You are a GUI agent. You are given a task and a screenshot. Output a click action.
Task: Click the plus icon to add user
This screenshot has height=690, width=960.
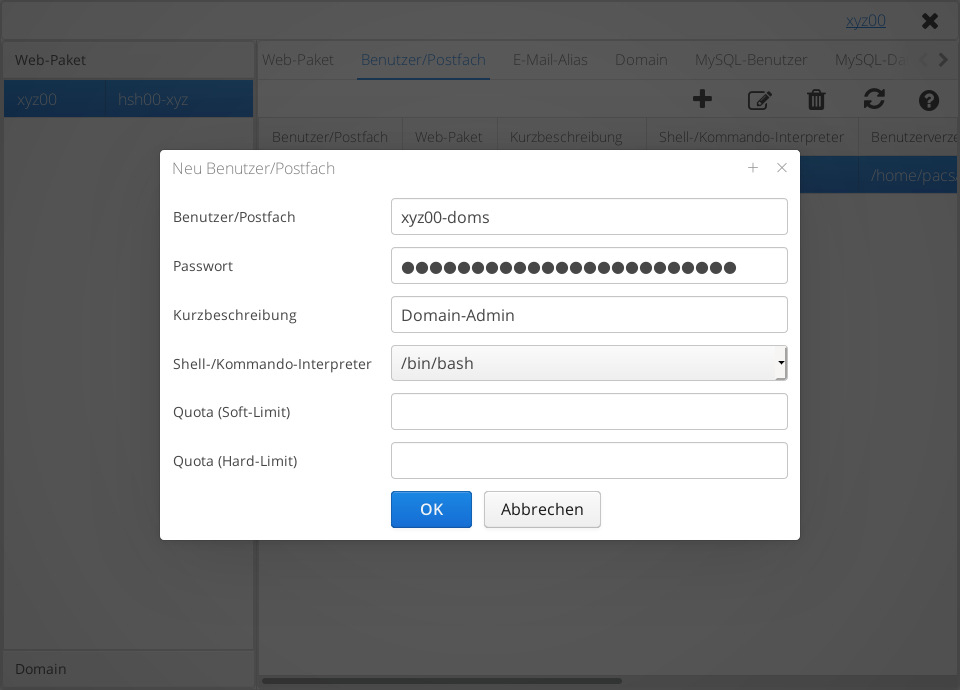(702, 99)
